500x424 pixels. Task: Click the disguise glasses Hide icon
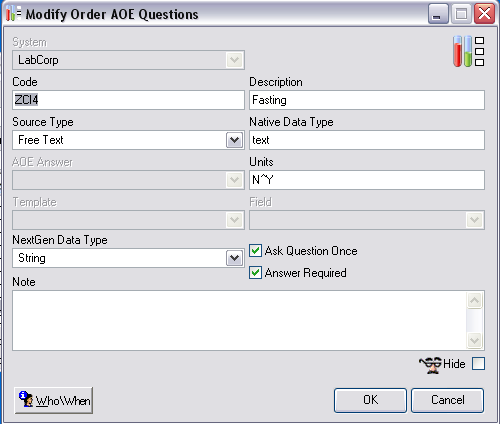click(430, 364)
